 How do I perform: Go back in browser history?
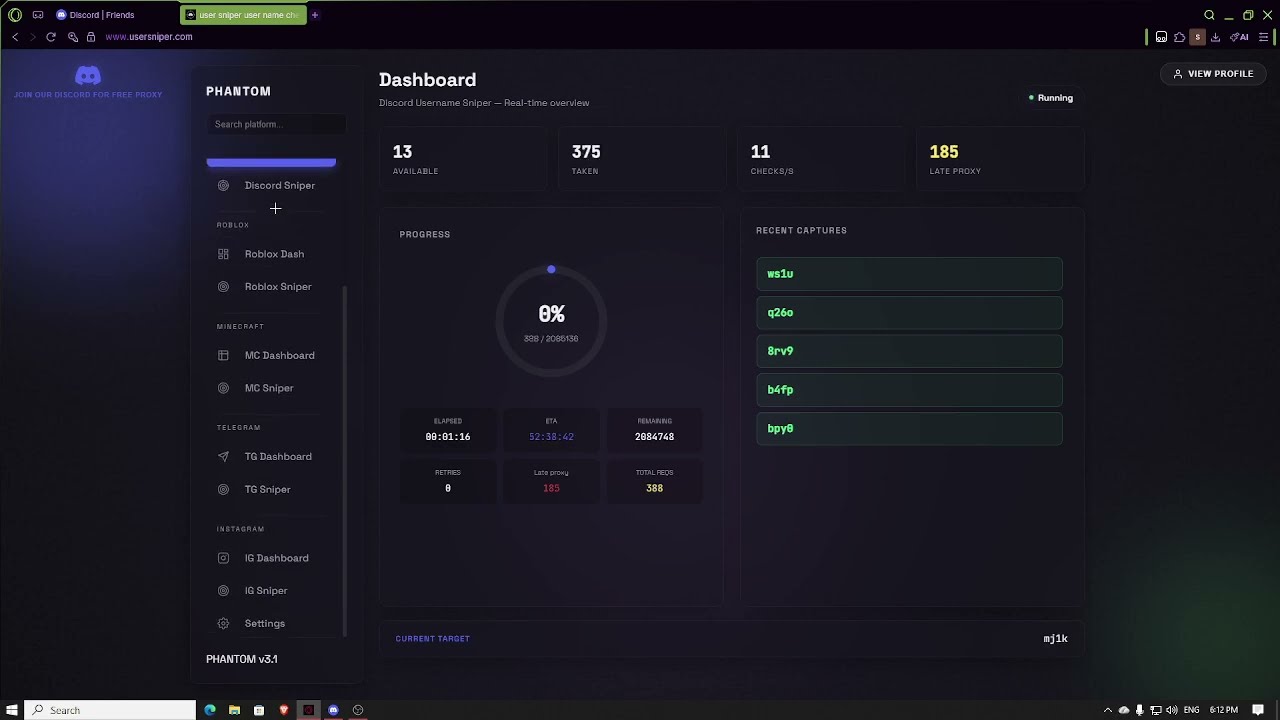(15, 37)
